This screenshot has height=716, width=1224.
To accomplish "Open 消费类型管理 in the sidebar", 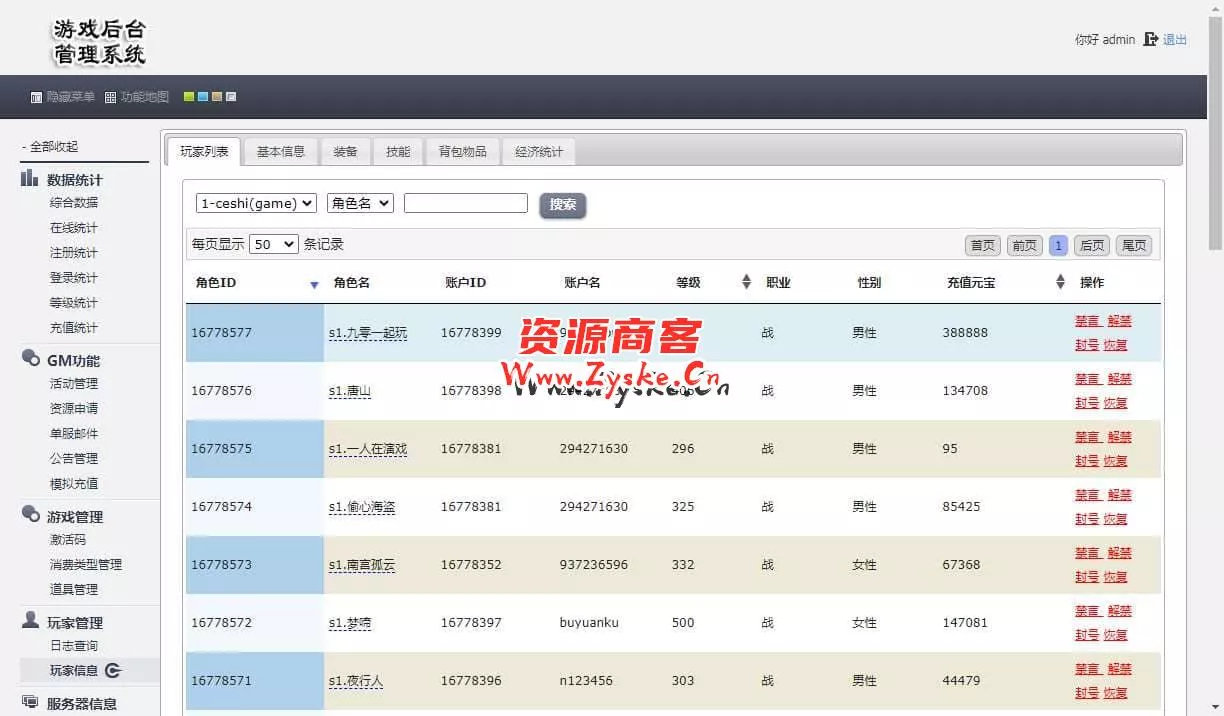I will (86, 565).
